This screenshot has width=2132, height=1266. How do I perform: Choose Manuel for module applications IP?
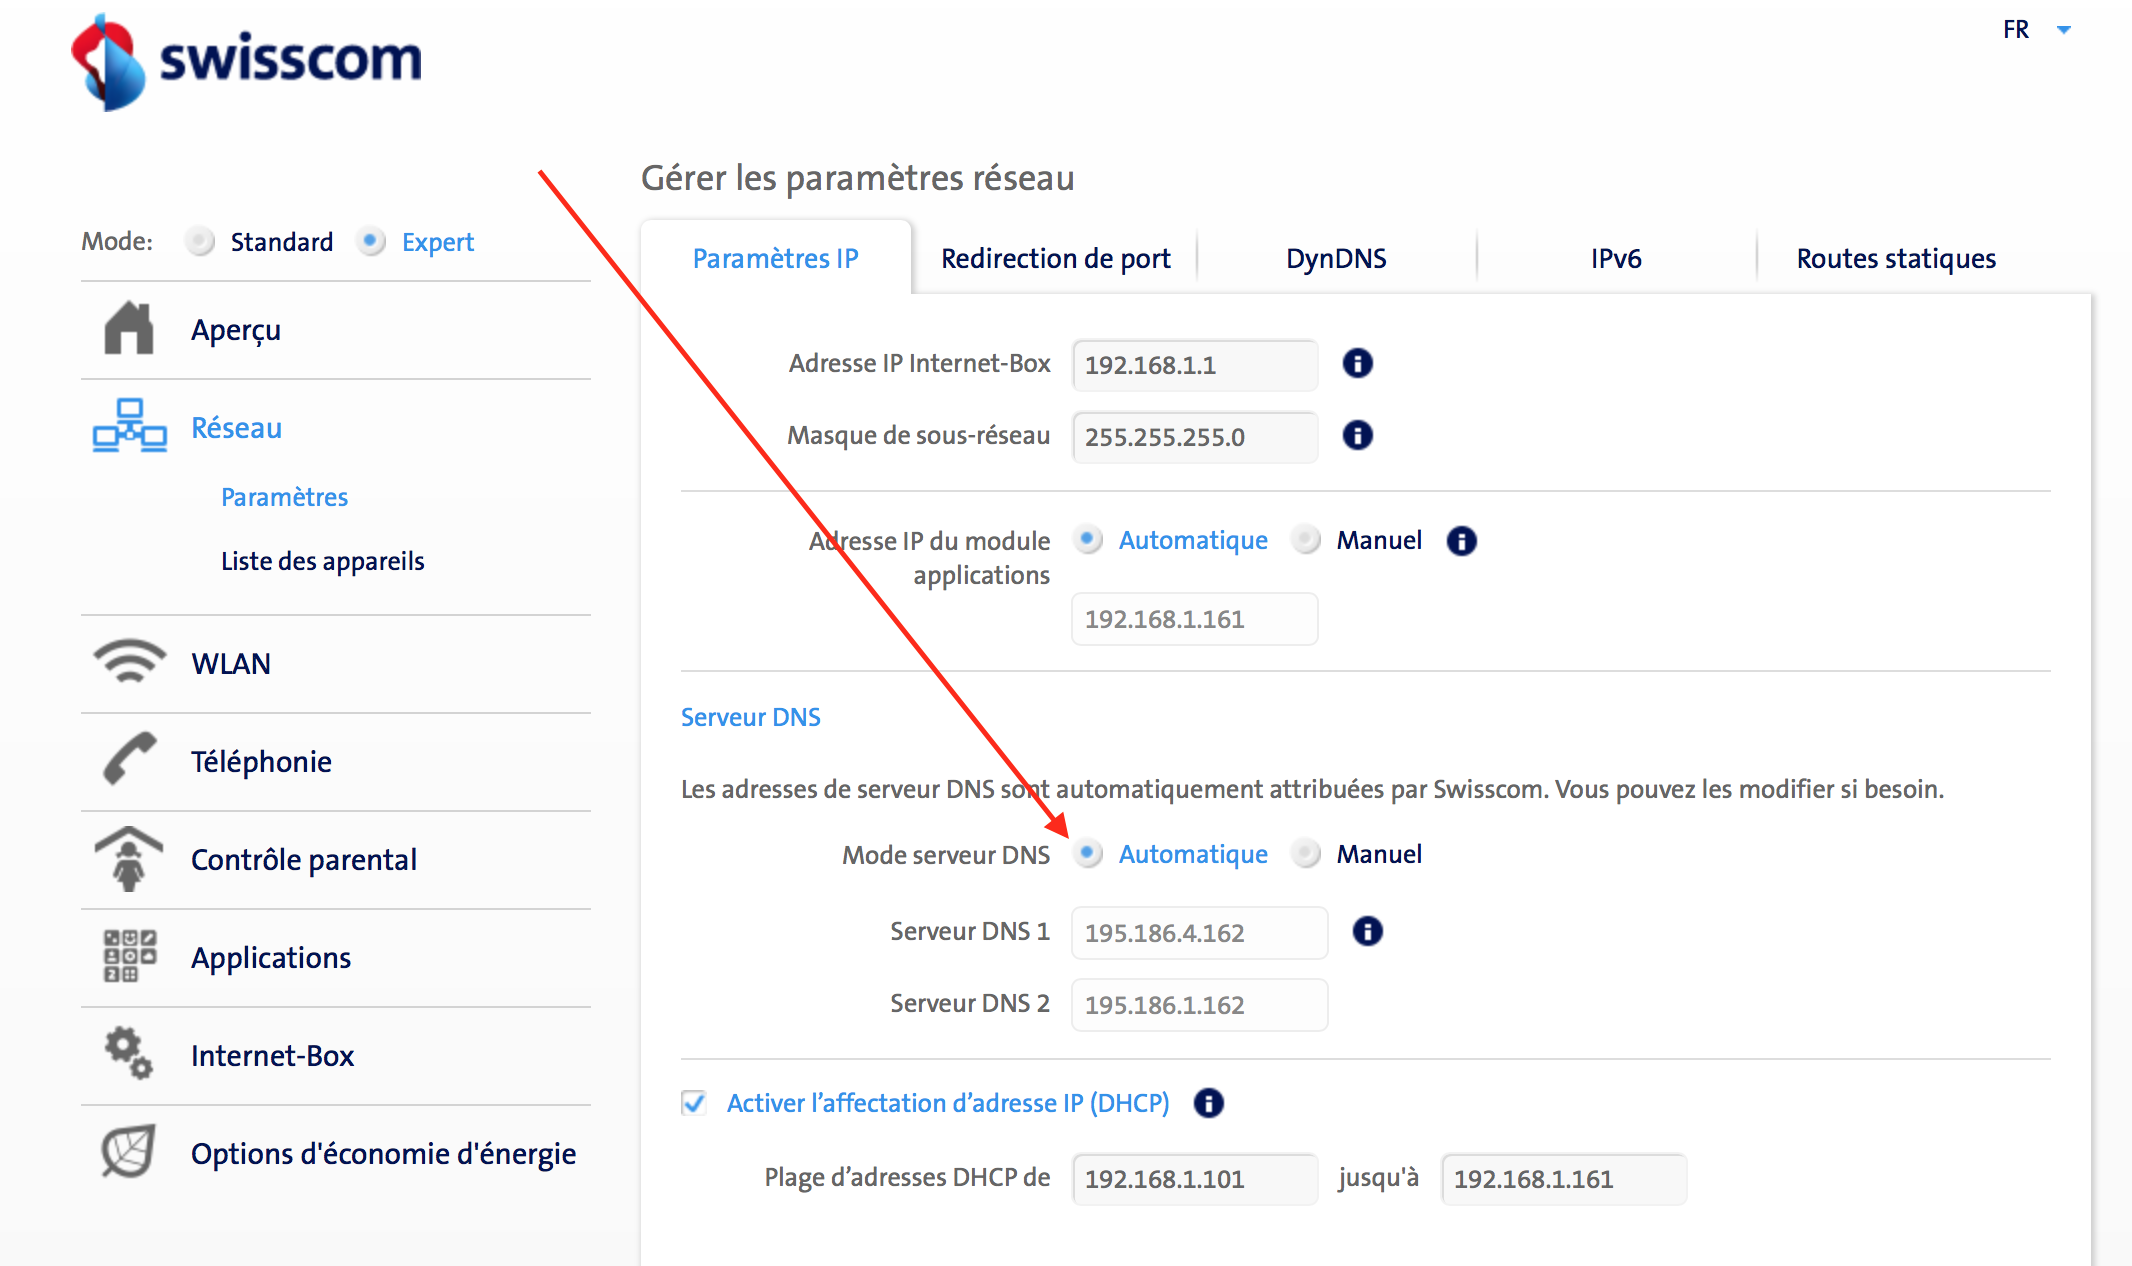[x=1305, y=540]
